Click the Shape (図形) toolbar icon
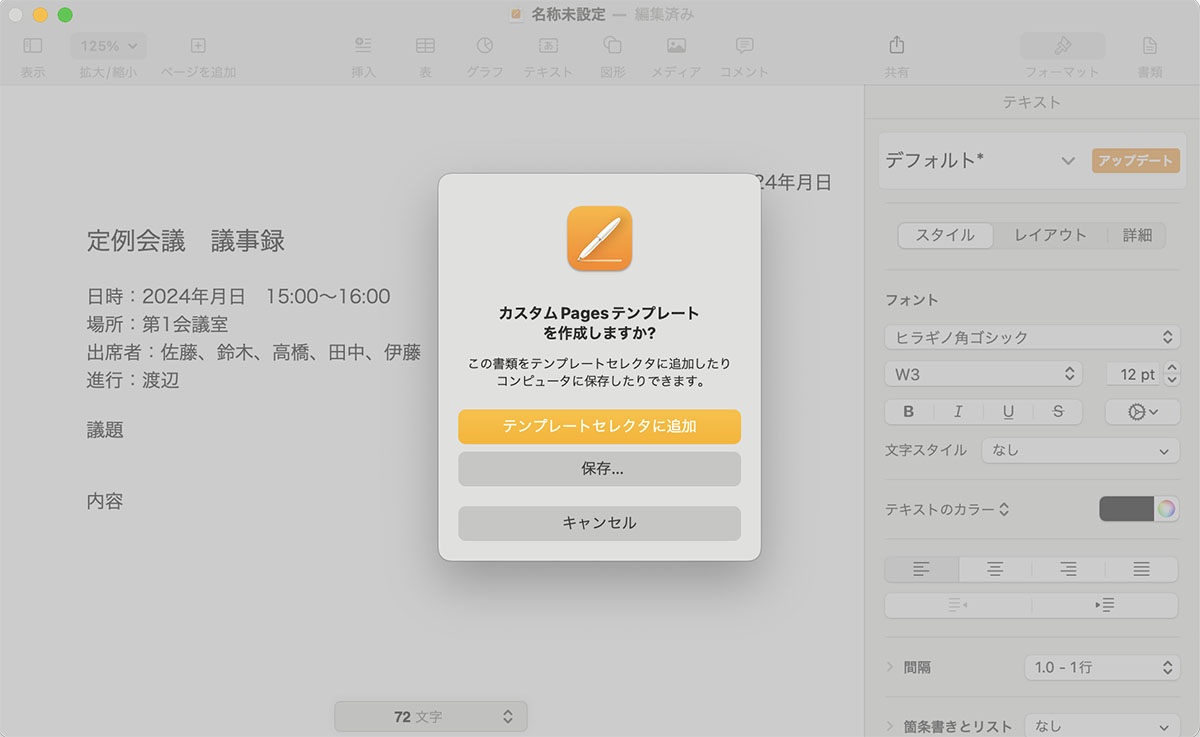 coord(613,46)
